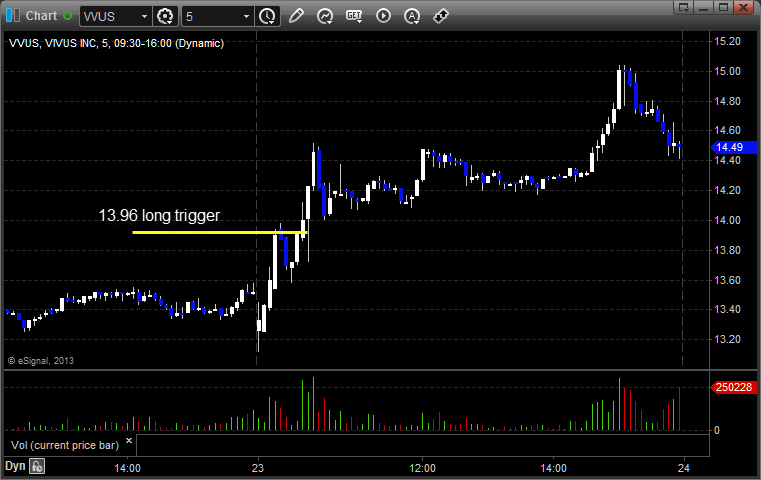
Task: Toggle the lock icon beside Dyn
Action: click(x=37, y=466)
